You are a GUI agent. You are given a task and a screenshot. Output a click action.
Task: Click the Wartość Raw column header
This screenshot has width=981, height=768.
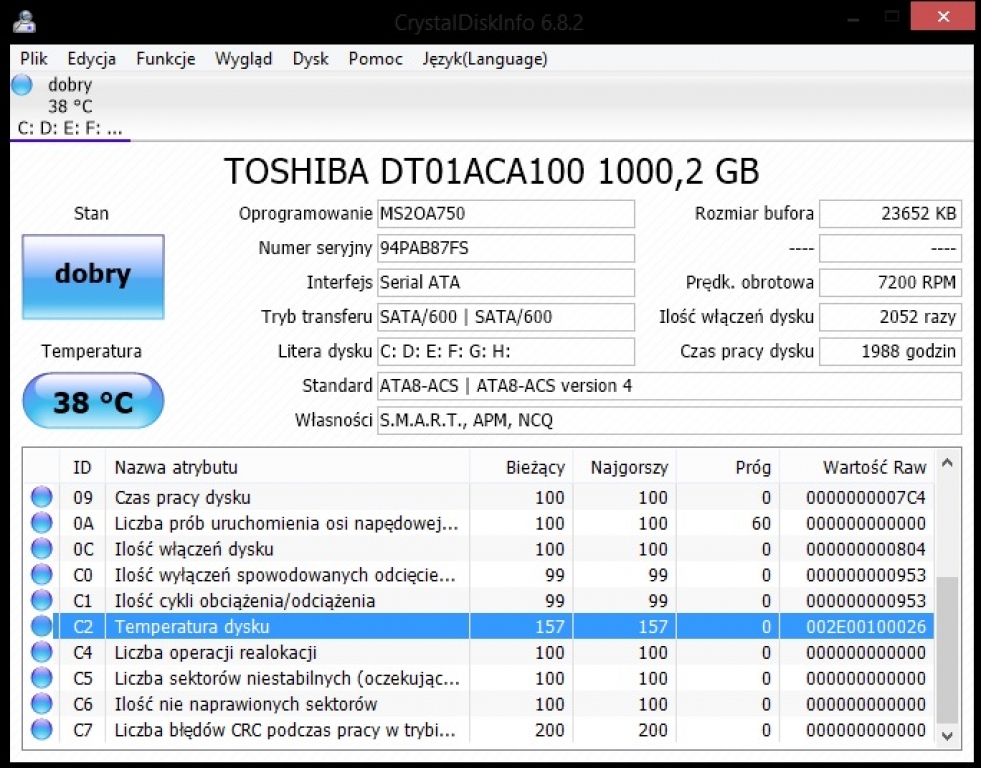tap(856, 467)
